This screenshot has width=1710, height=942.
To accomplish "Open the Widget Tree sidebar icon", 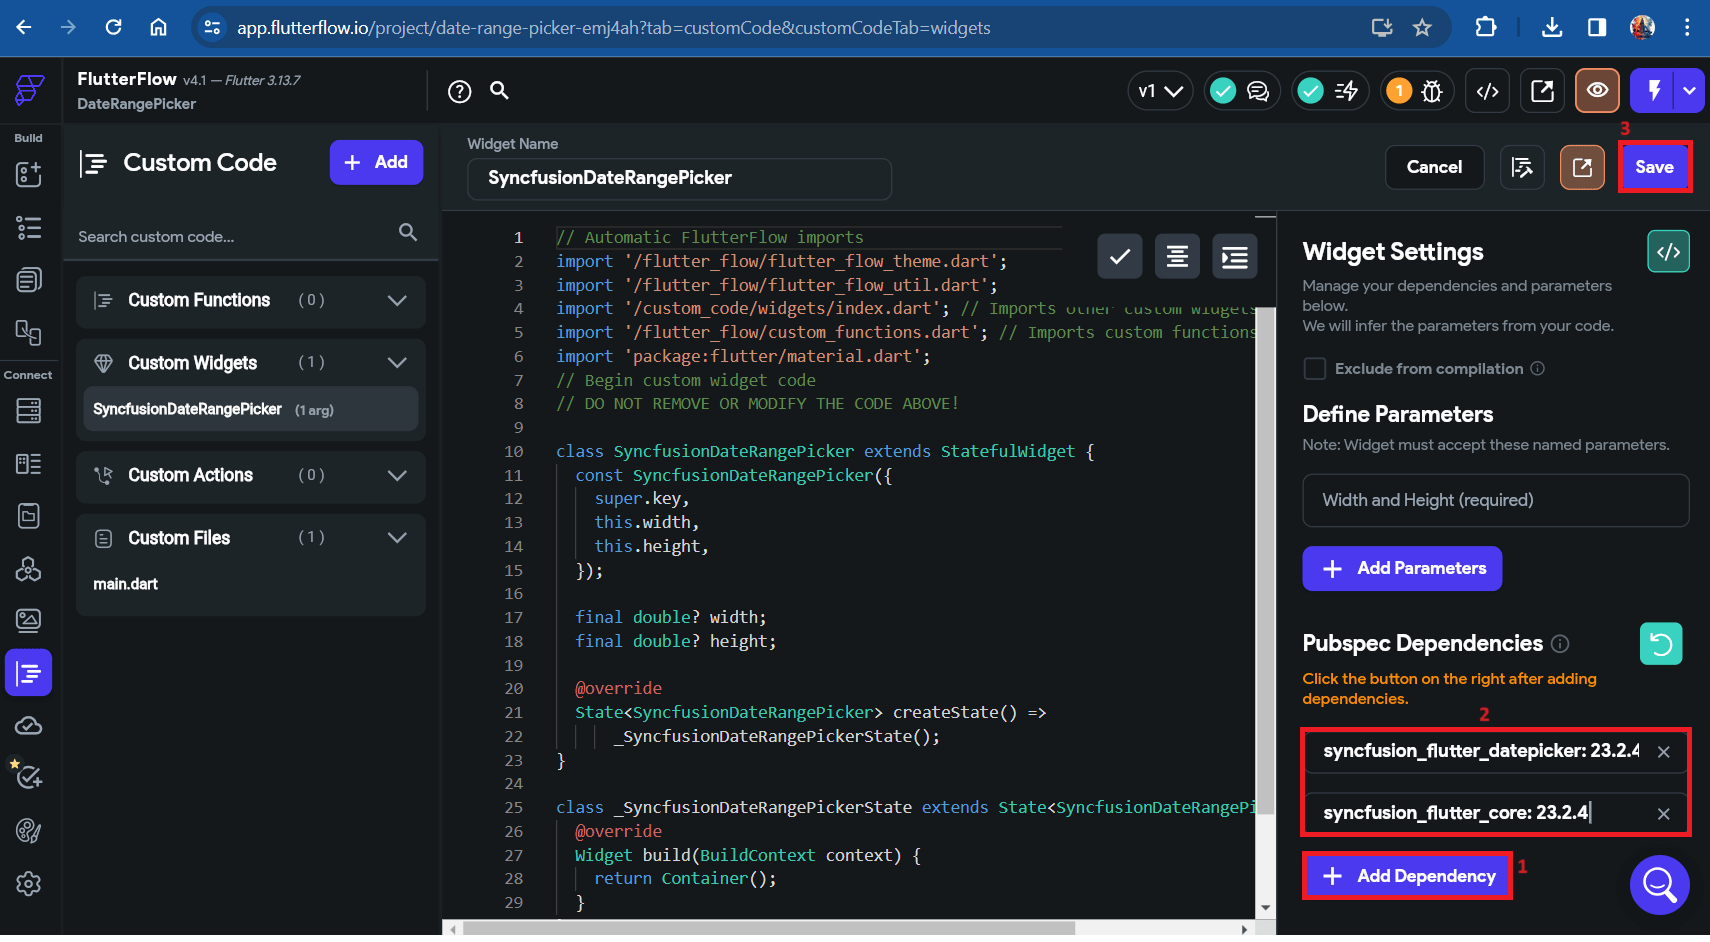I will (29, 228).
